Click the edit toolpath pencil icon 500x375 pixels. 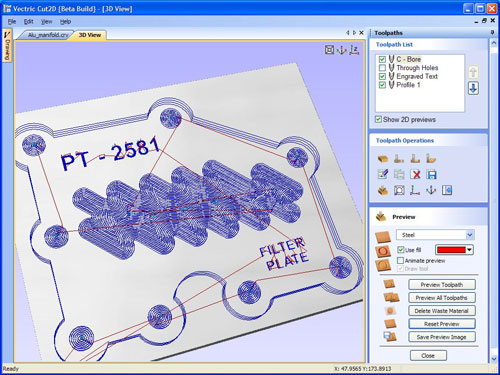coord(383,174)
